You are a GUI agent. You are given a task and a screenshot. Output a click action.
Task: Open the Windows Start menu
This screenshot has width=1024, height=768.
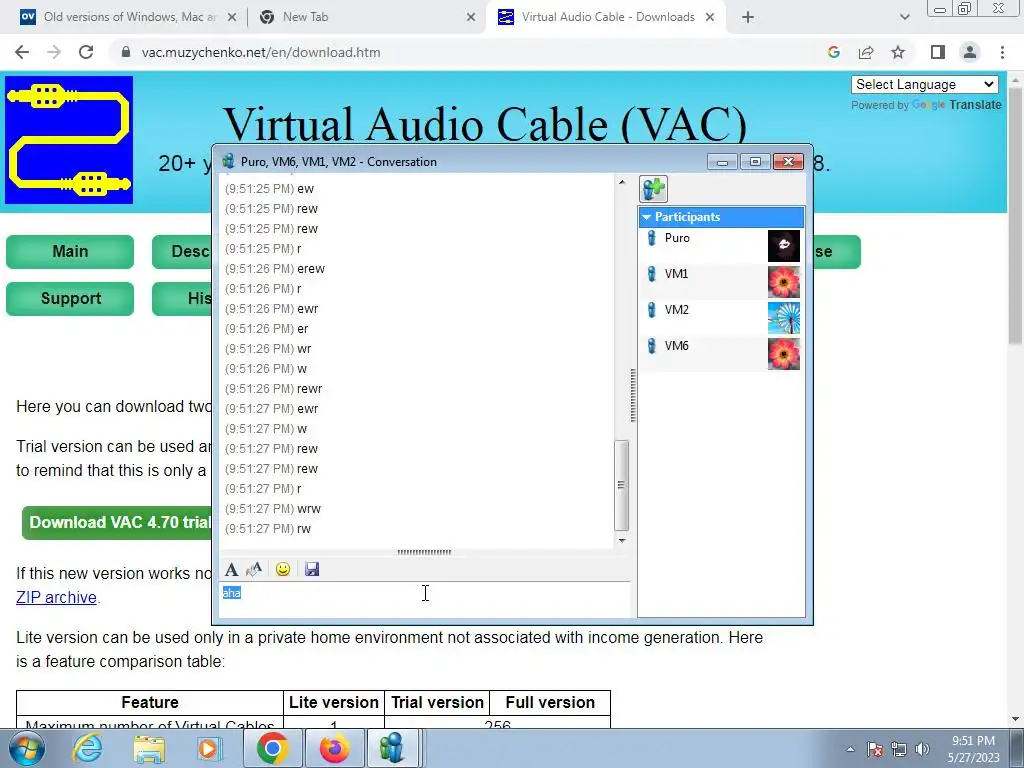(x=27, y=748)
